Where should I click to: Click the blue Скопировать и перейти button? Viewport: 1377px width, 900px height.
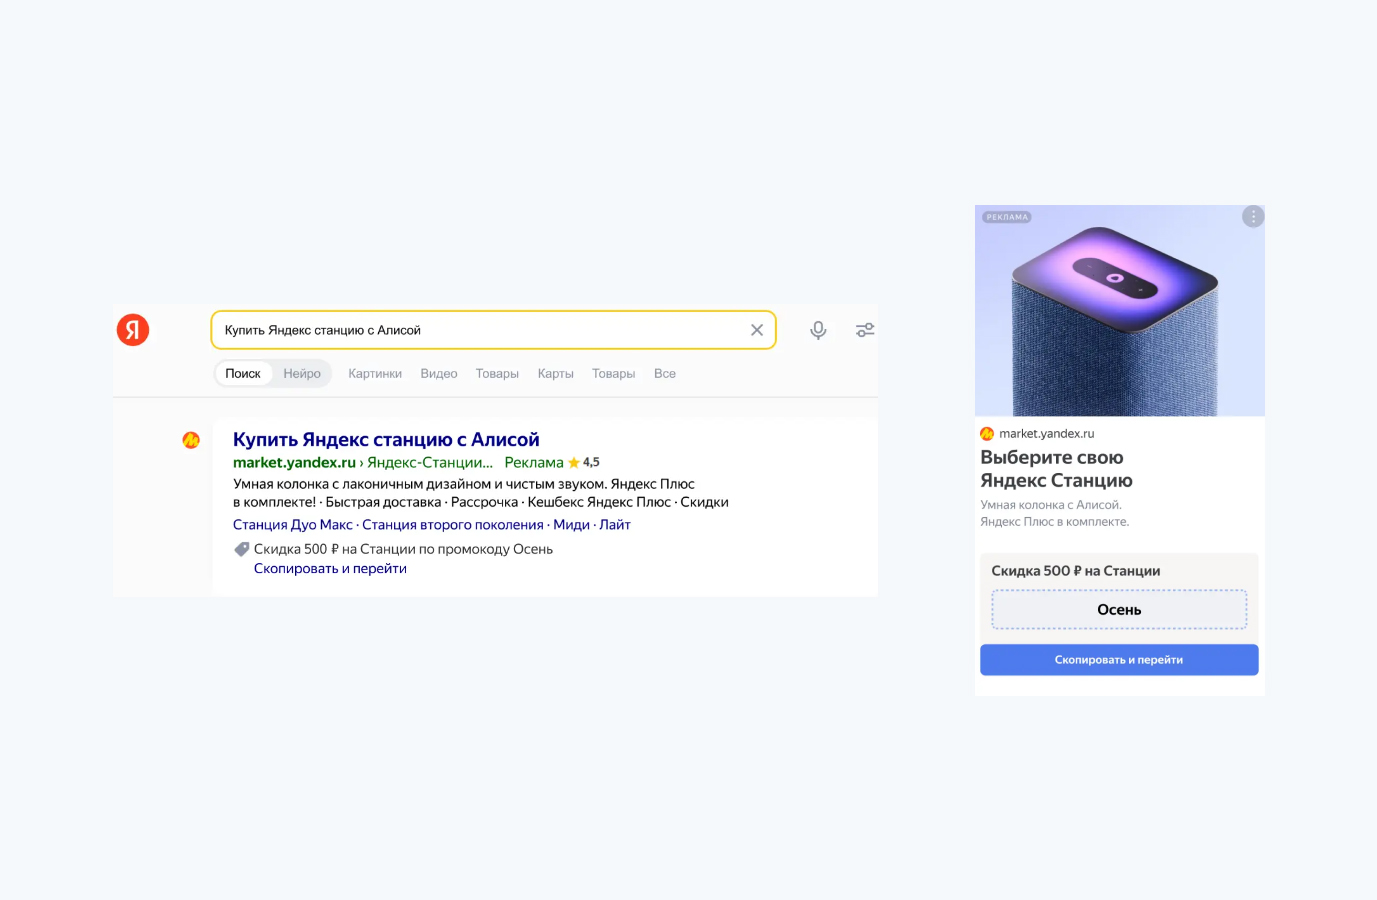point(1119,660)
